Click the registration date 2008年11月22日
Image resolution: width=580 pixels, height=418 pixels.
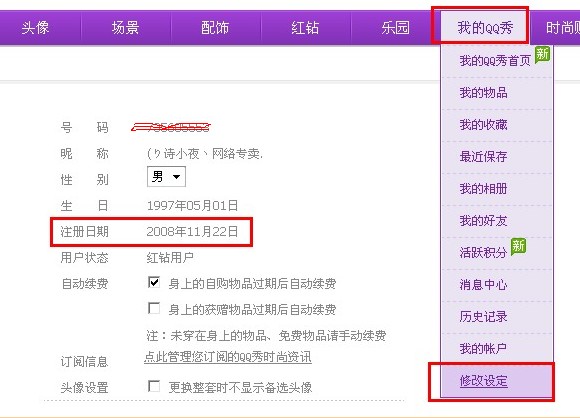tap(192, 232)
